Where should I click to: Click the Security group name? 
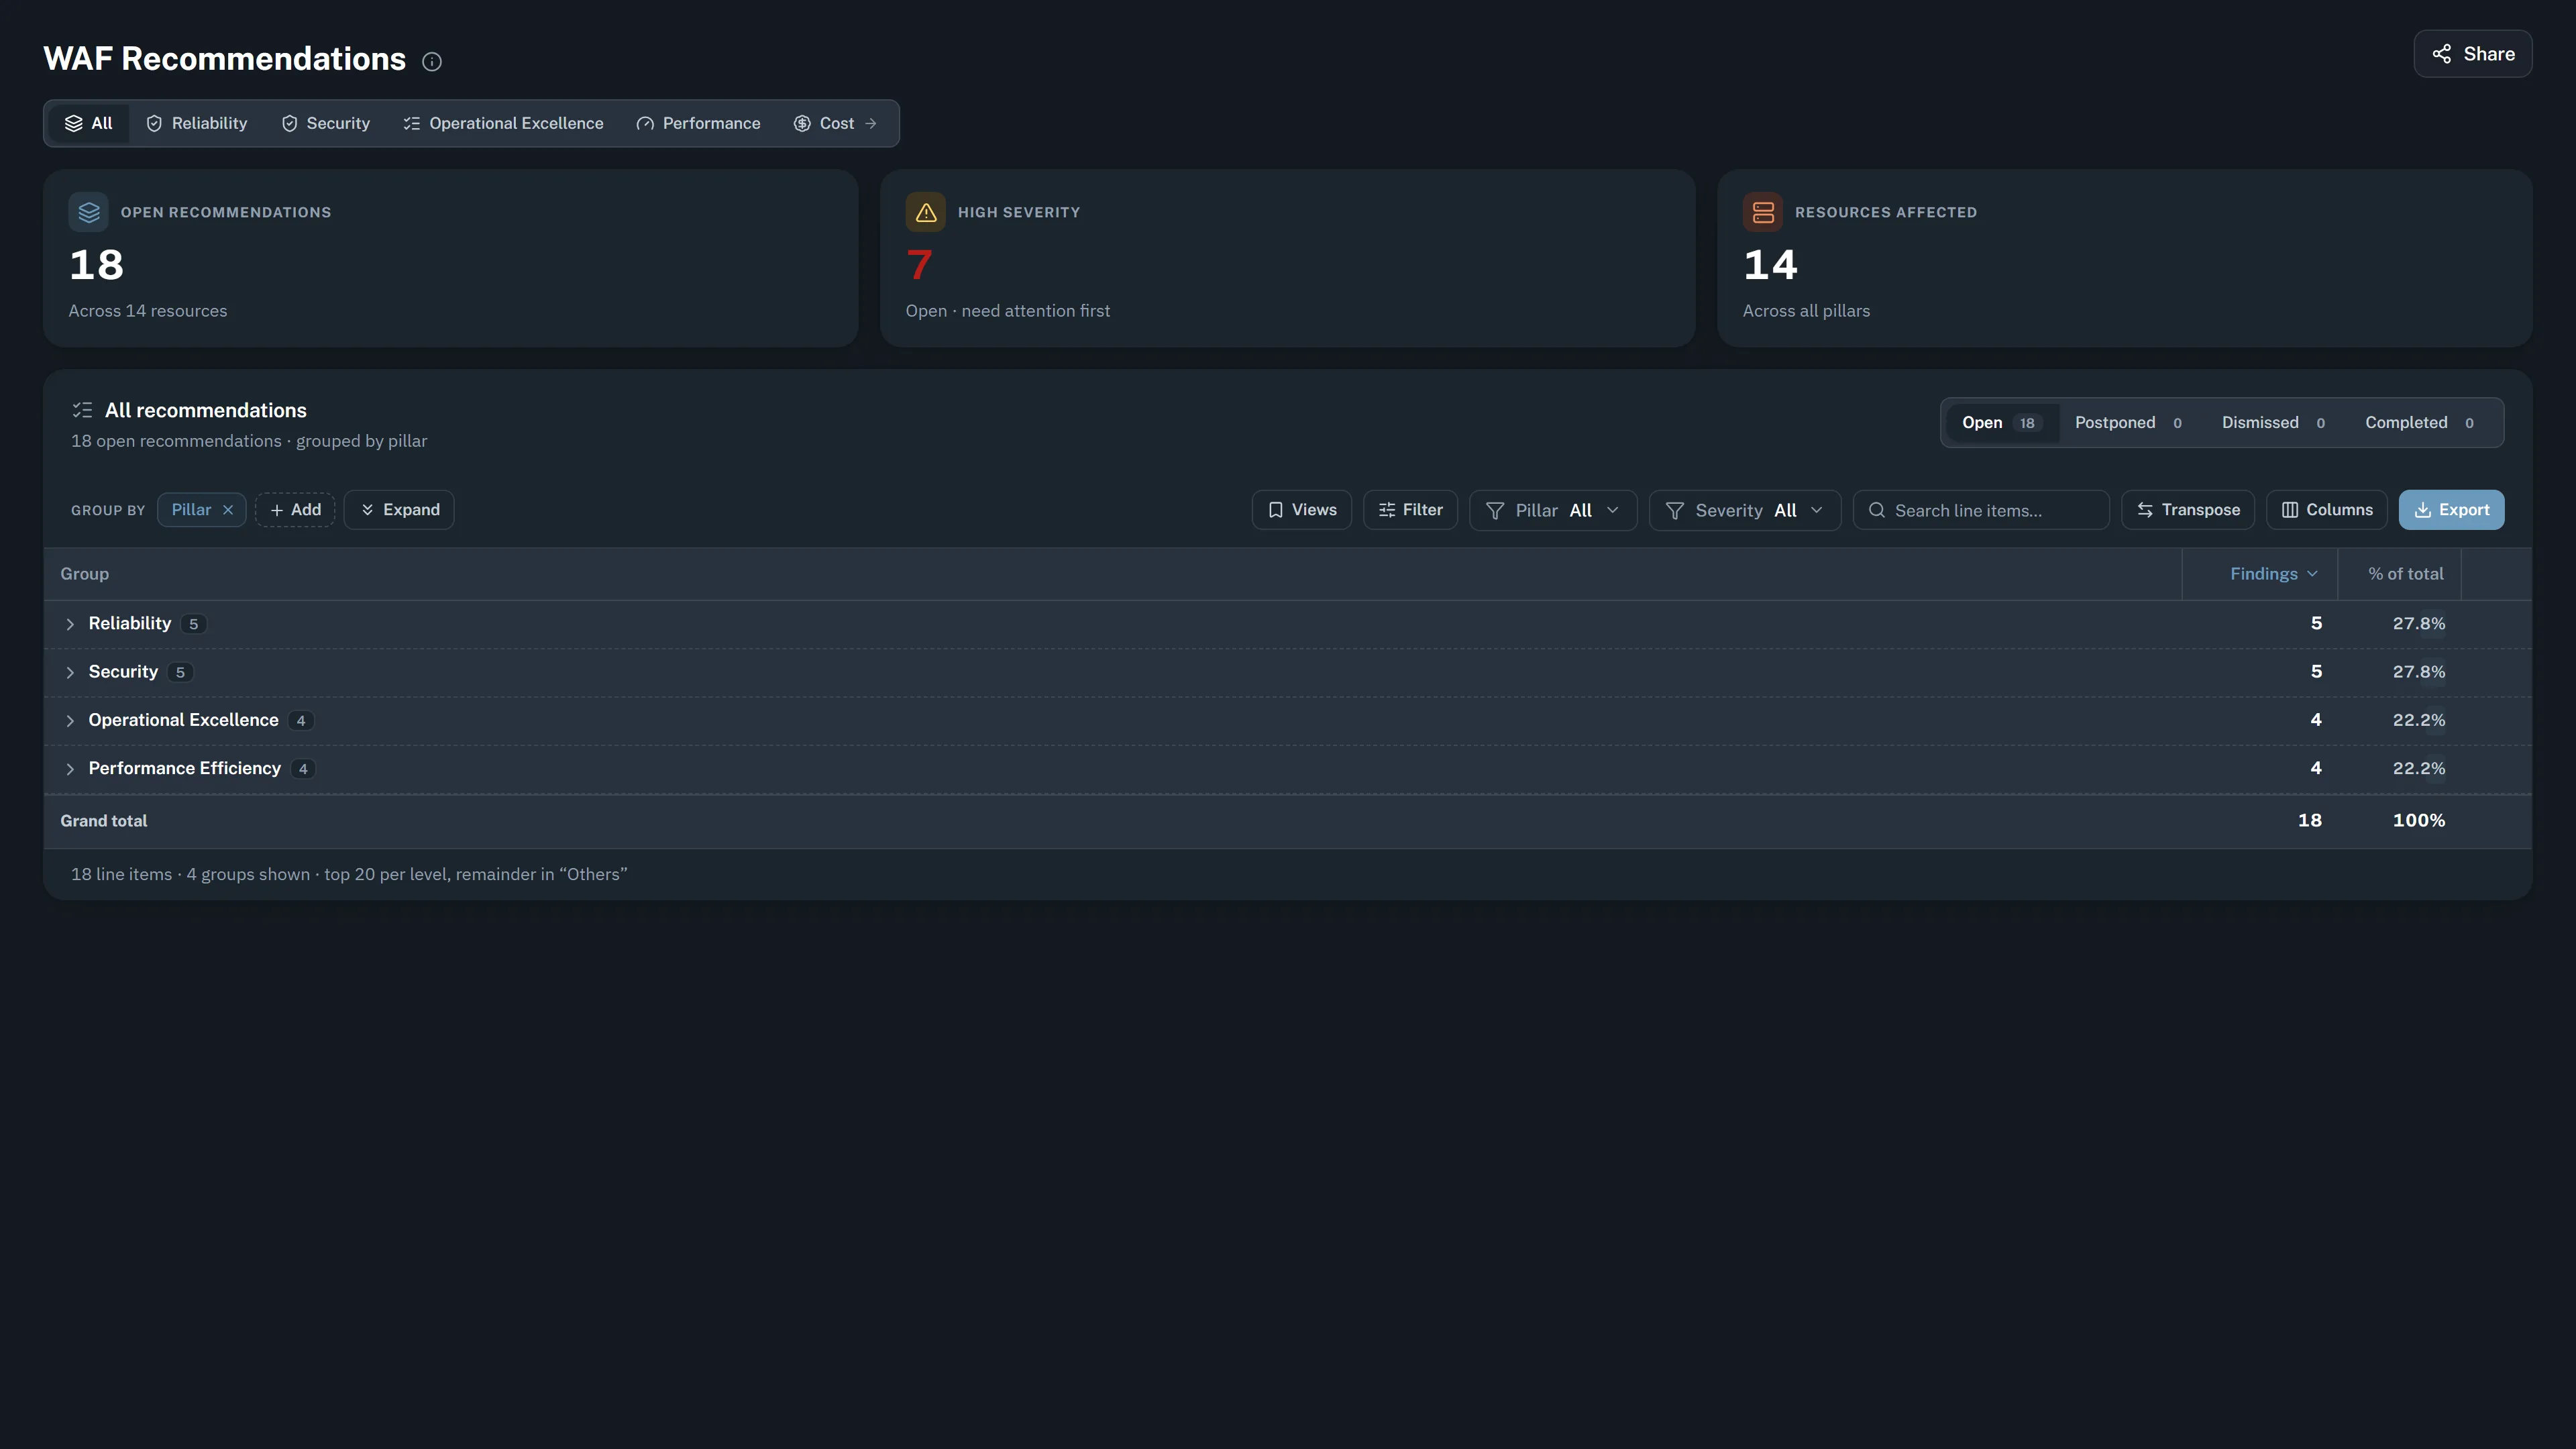pyautogui.click(x=123, y=672)
